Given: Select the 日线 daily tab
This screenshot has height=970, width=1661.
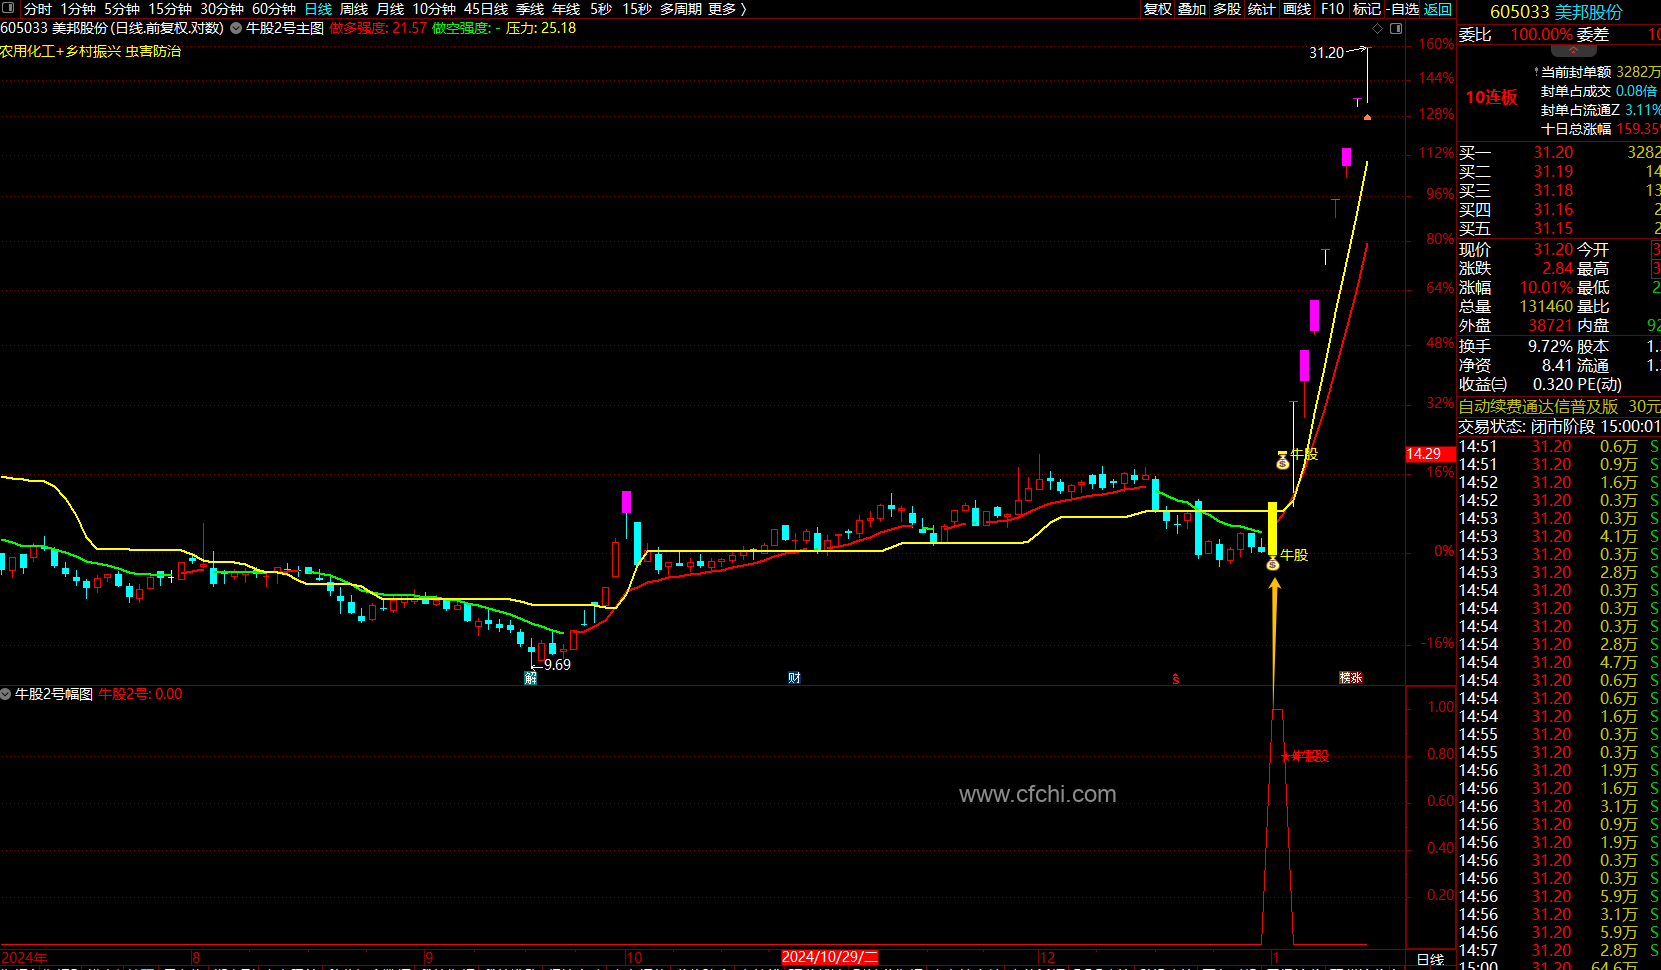Looking at the screenshot, I should click(x=318, y=9).
